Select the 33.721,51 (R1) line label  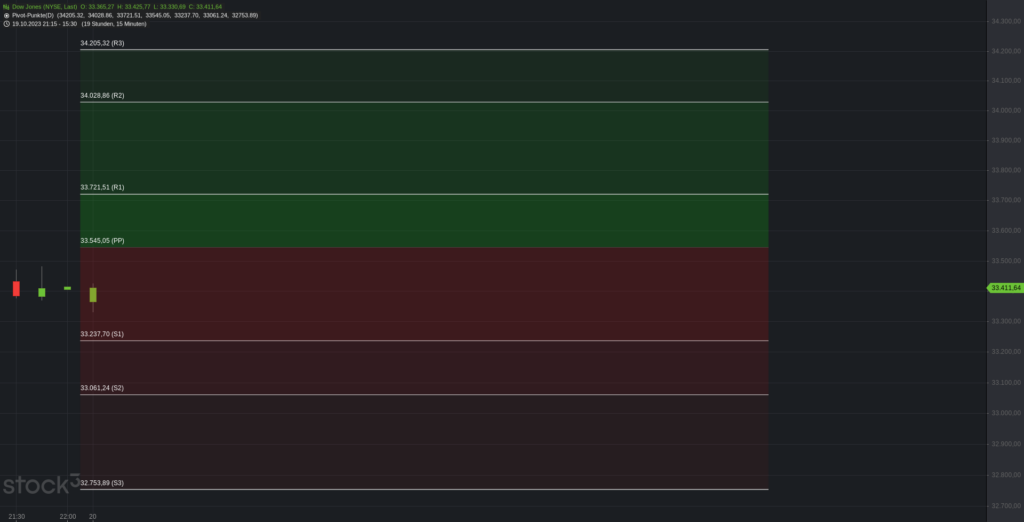pyautogui.click(x=102, y=188)
